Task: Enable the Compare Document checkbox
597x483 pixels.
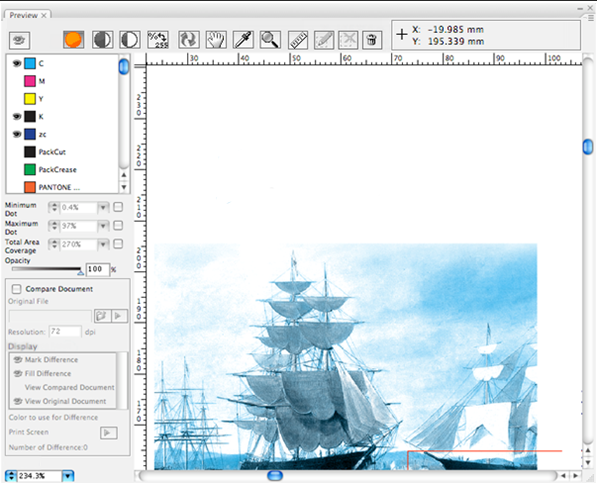Action: tap(16, 289)
